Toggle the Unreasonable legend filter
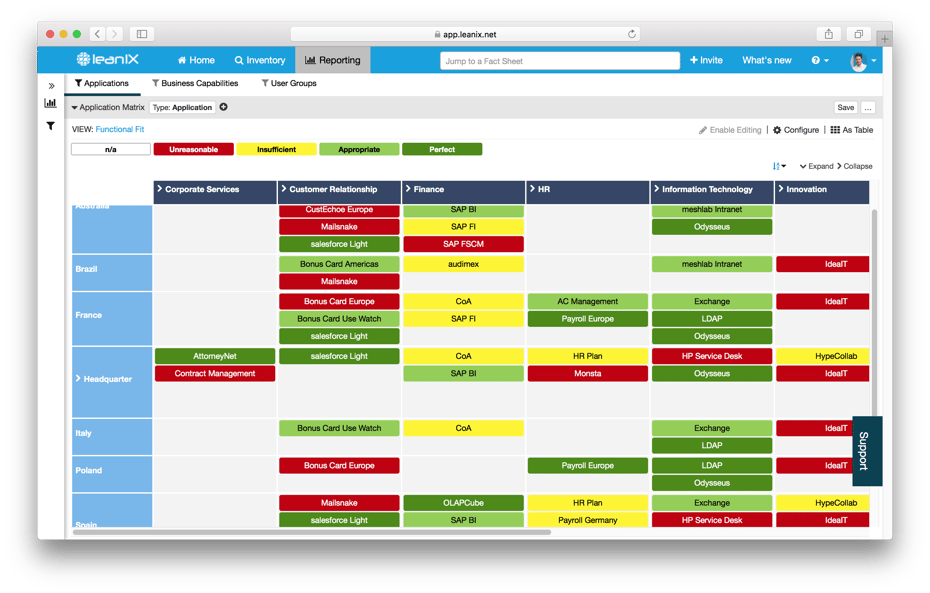Screen dimensions: 930x593 (193, 149)
